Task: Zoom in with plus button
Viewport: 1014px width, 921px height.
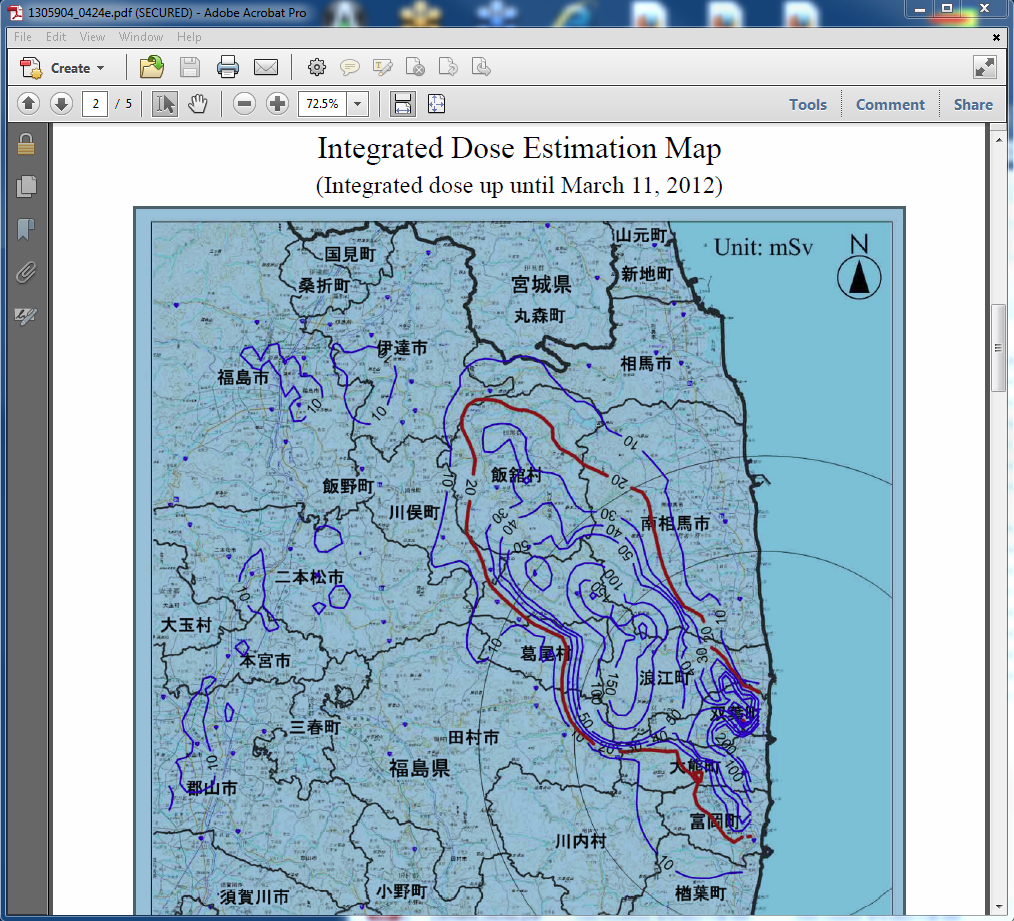Action: coord(277,103)
